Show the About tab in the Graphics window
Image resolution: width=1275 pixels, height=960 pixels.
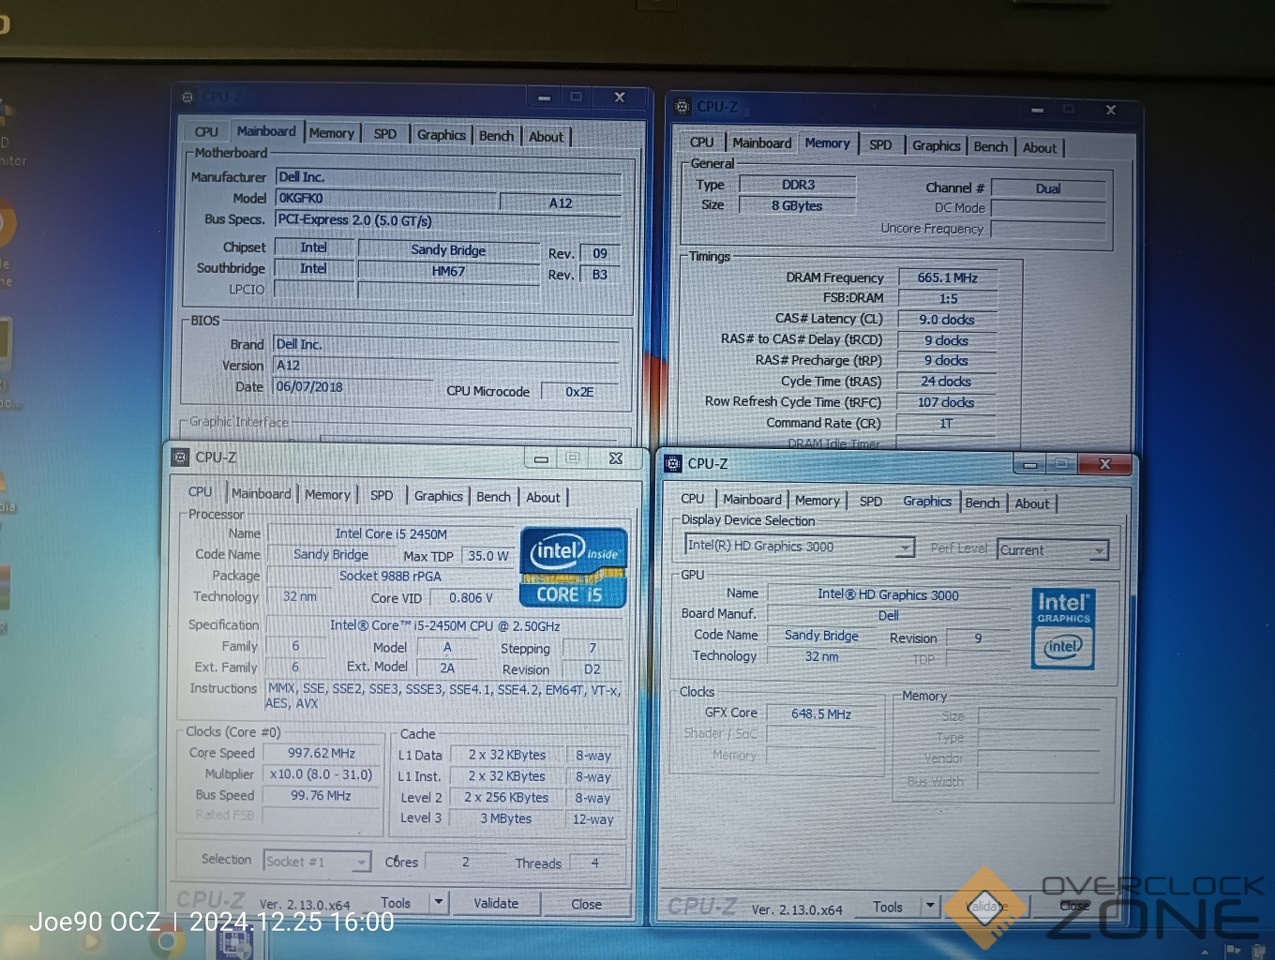(1032, 503)
